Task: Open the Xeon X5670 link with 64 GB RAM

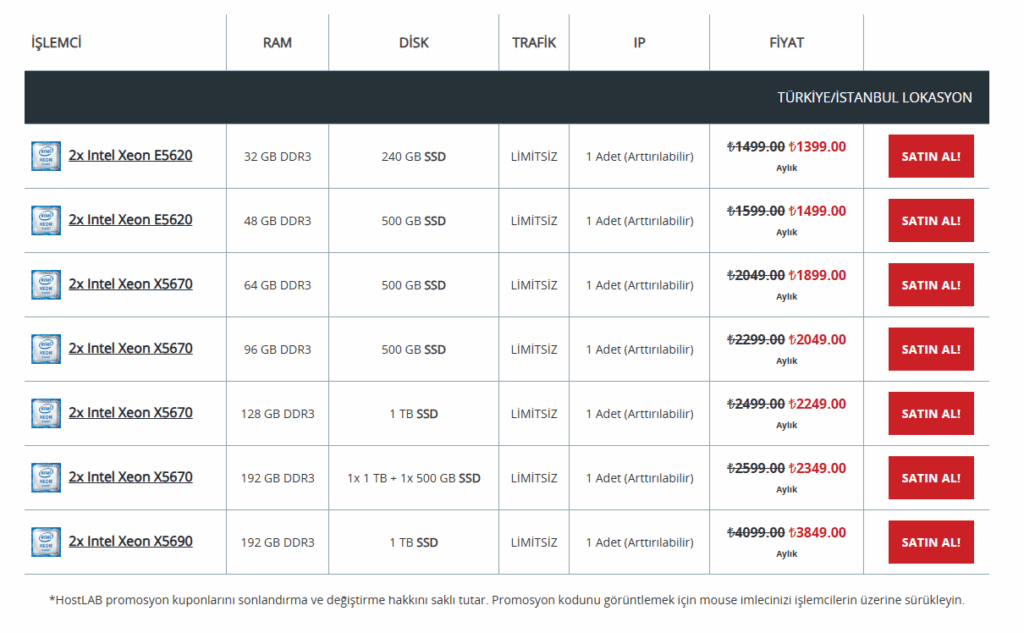Action: click(130, 284)
